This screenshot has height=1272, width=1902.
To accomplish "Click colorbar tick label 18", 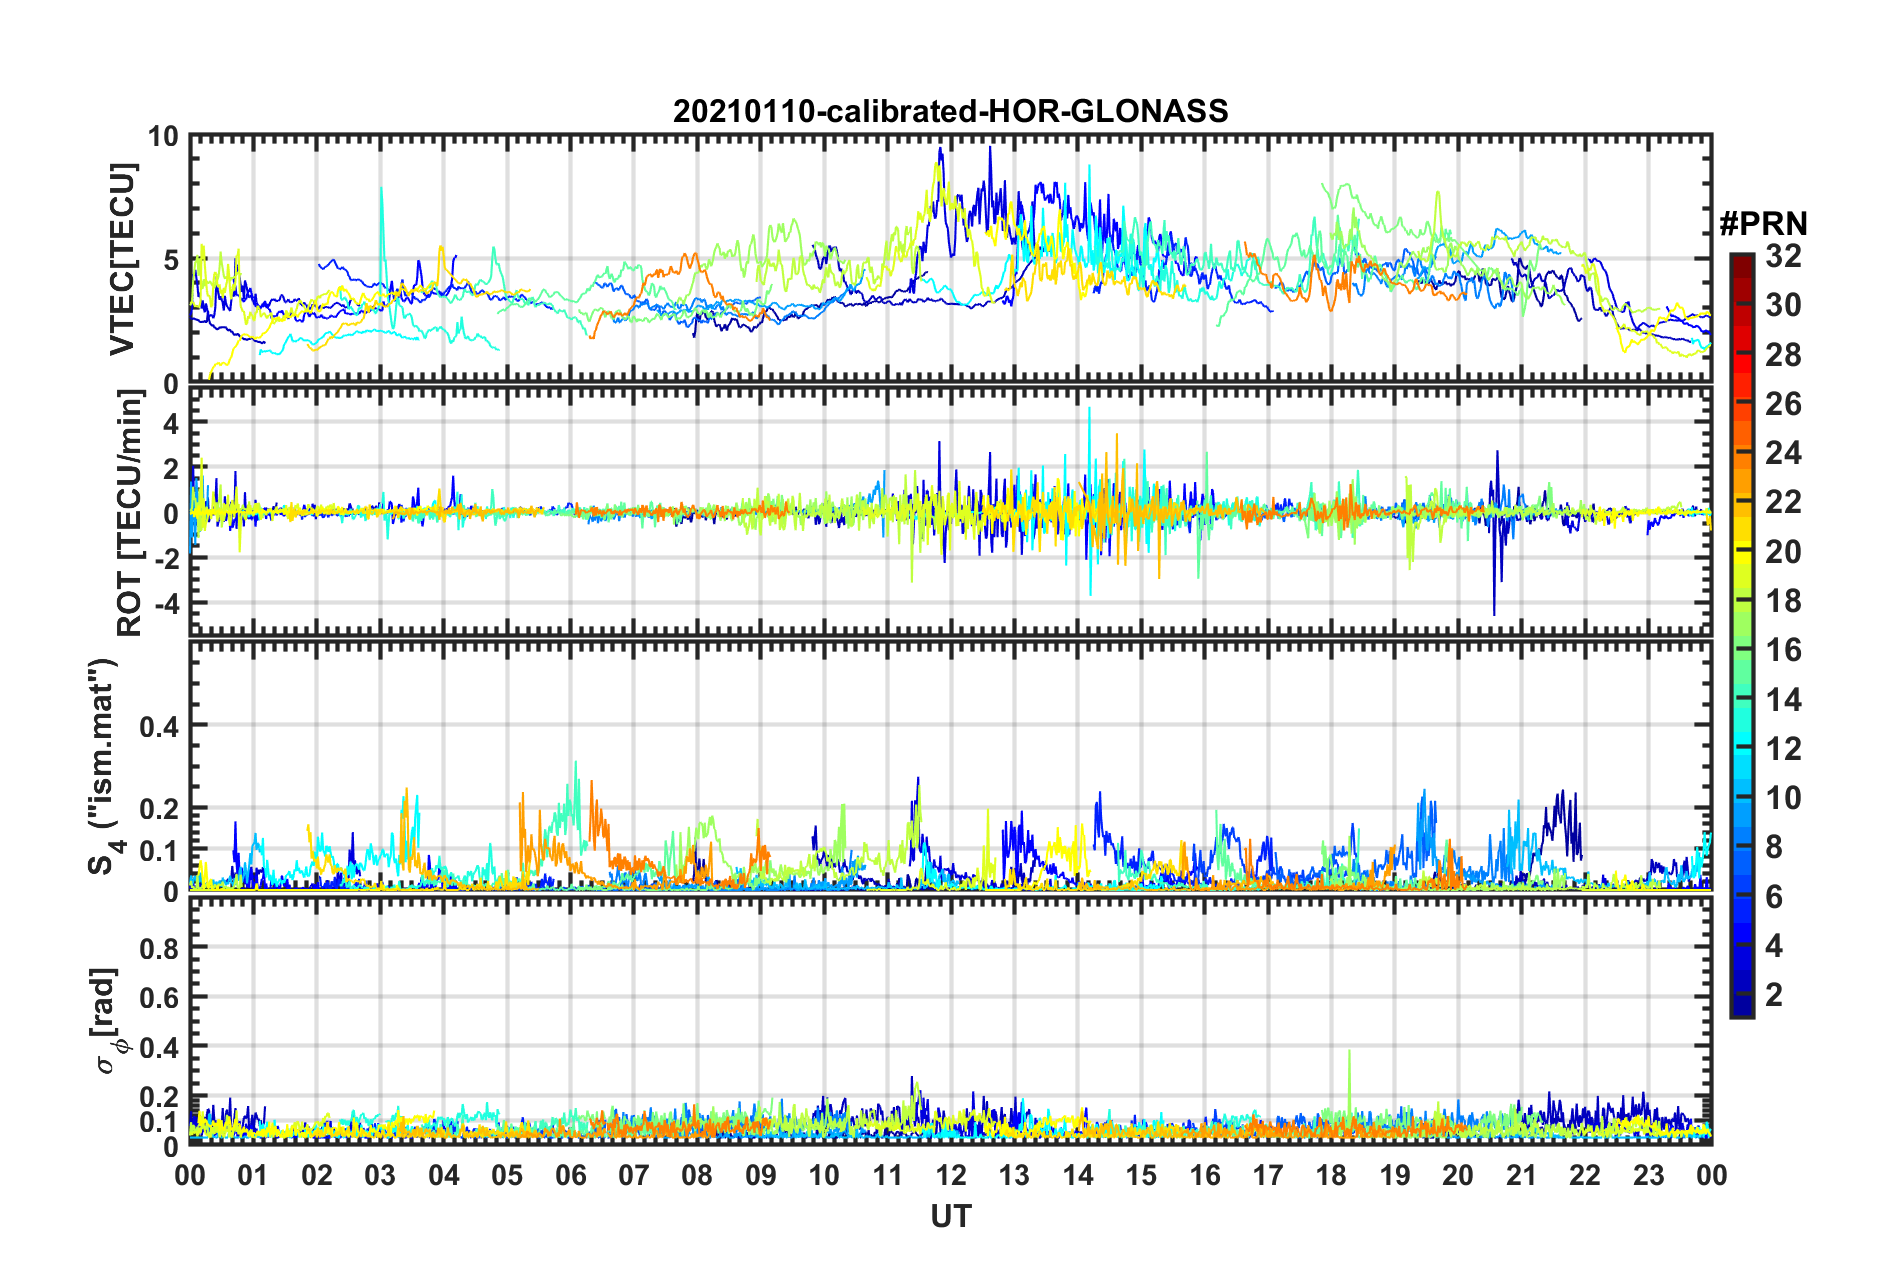I will [1783, 601].
